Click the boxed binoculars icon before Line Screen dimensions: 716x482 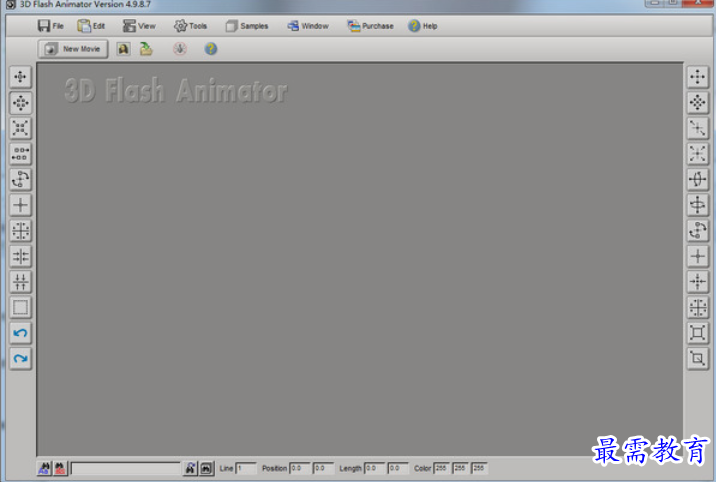pyautogui.click(x=206, y=468)
